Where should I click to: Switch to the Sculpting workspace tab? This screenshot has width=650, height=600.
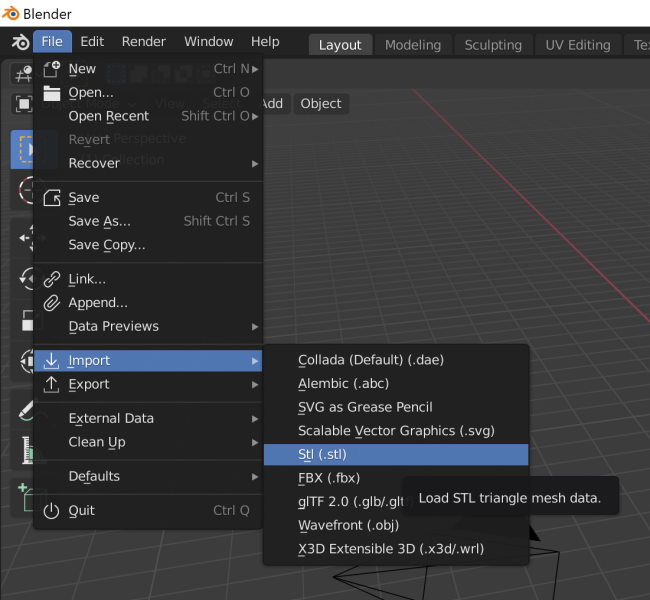493,45
